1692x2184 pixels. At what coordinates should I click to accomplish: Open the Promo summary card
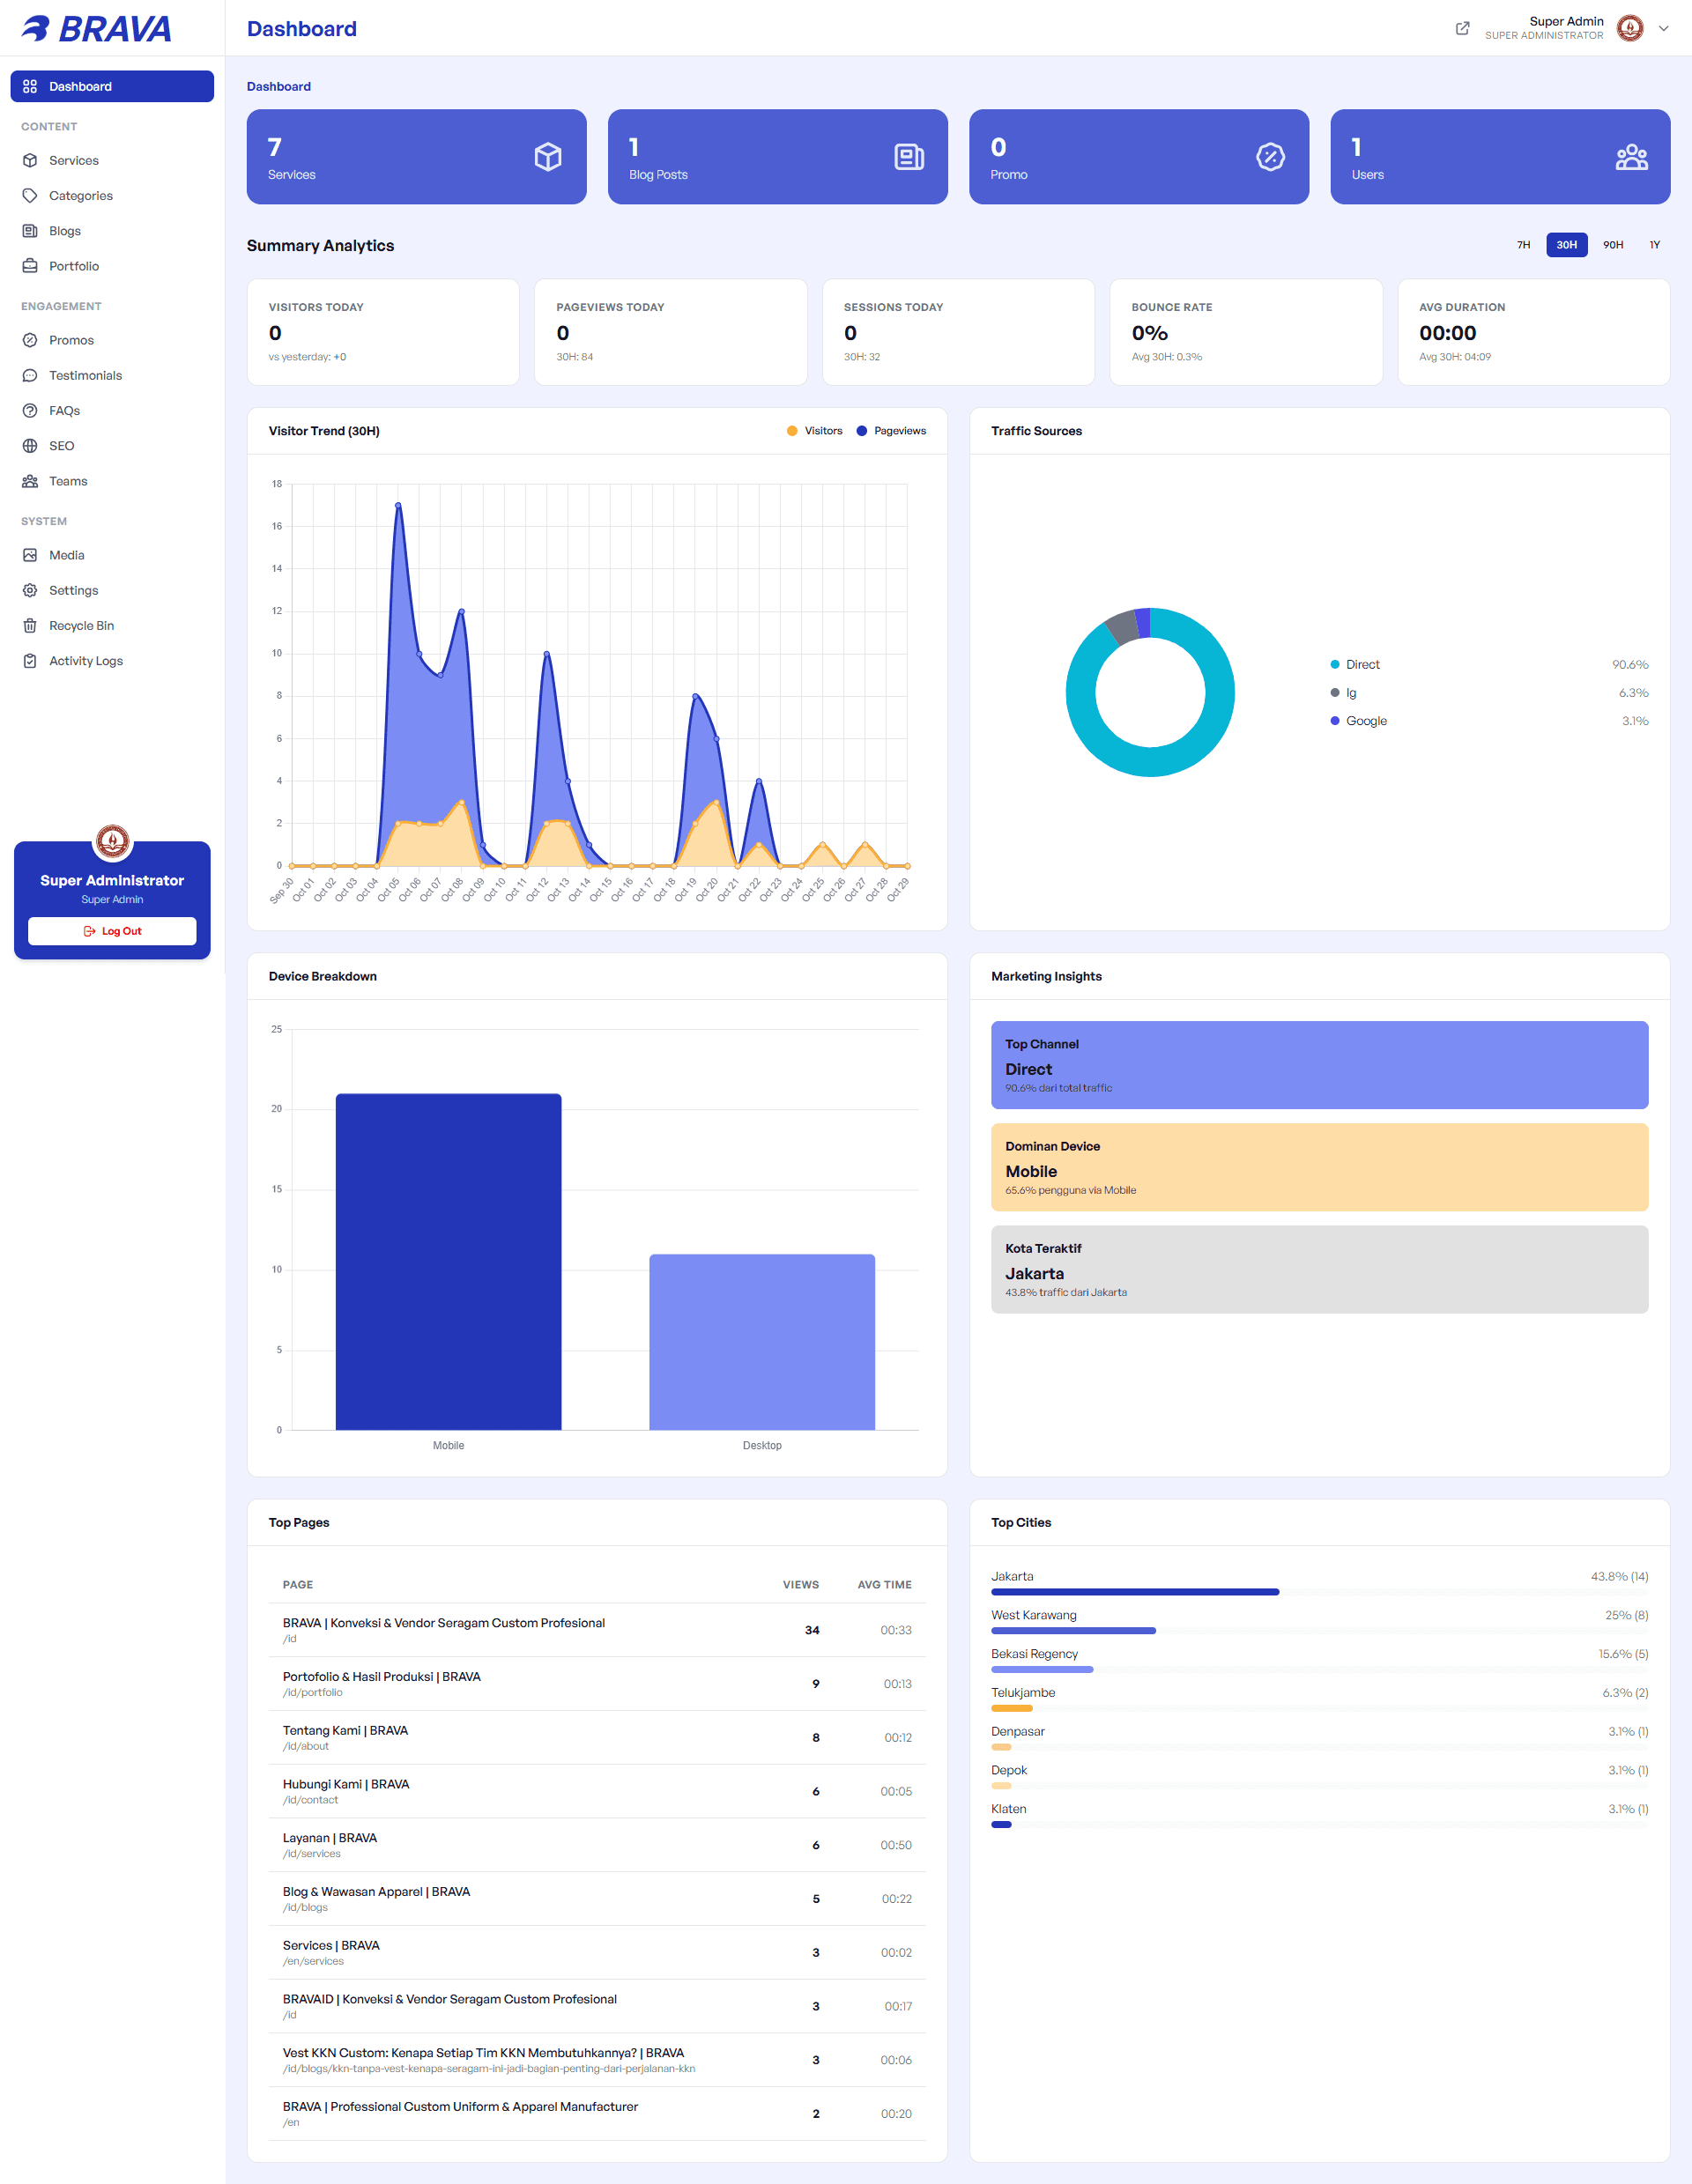pyautogui.click(x=1139, y=157)
